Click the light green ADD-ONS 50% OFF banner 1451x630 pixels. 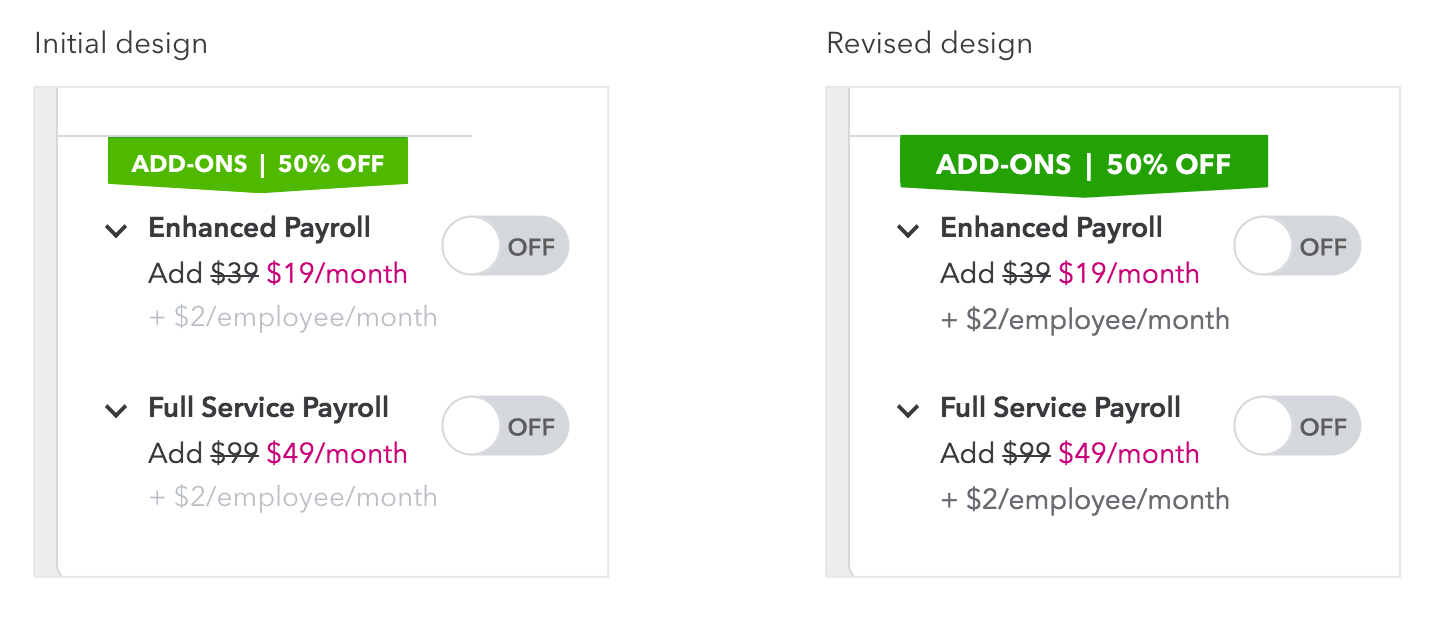coord(258,164)
